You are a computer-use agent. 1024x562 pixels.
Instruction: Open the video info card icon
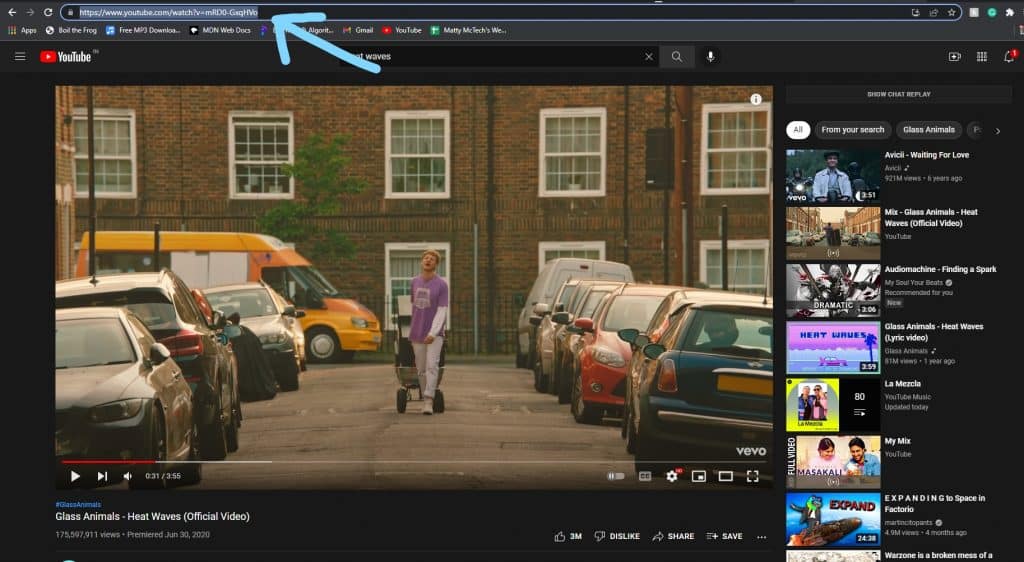click(x=756, y=99)
